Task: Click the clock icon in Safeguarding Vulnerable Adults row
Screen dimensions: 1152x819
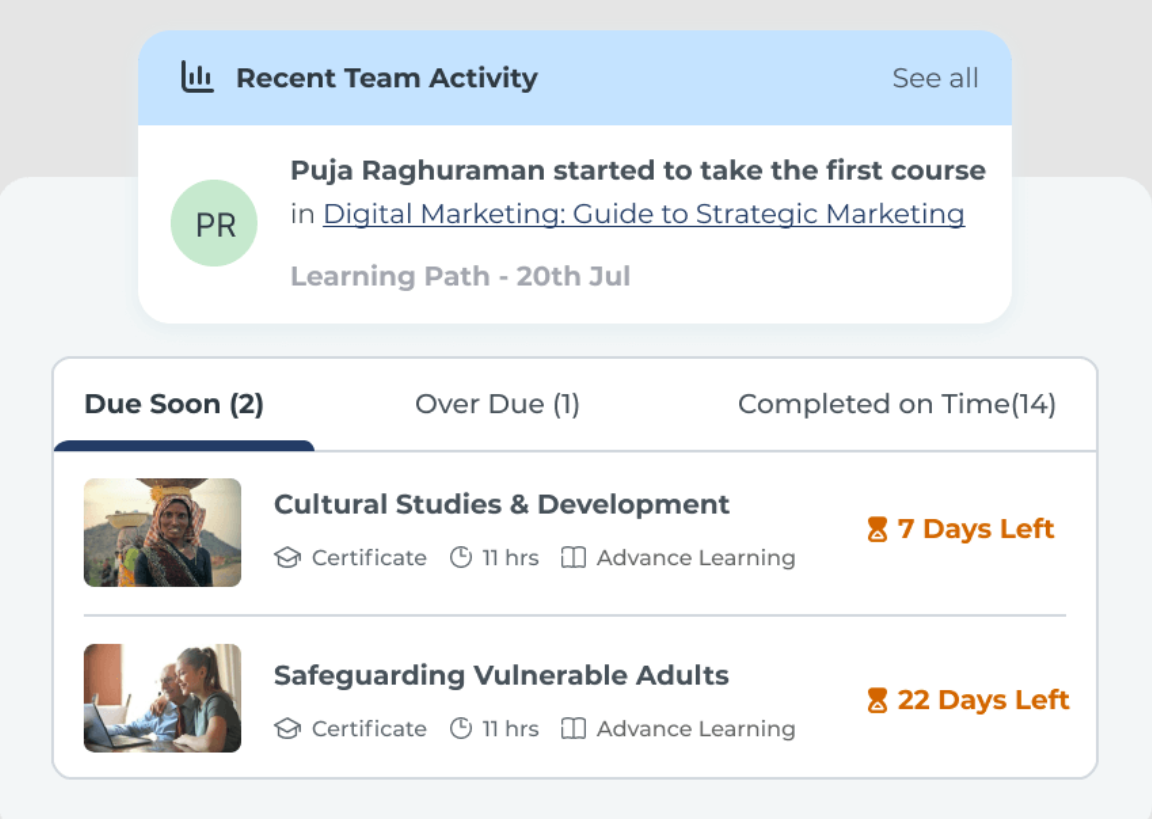Action: coord(461,729)
